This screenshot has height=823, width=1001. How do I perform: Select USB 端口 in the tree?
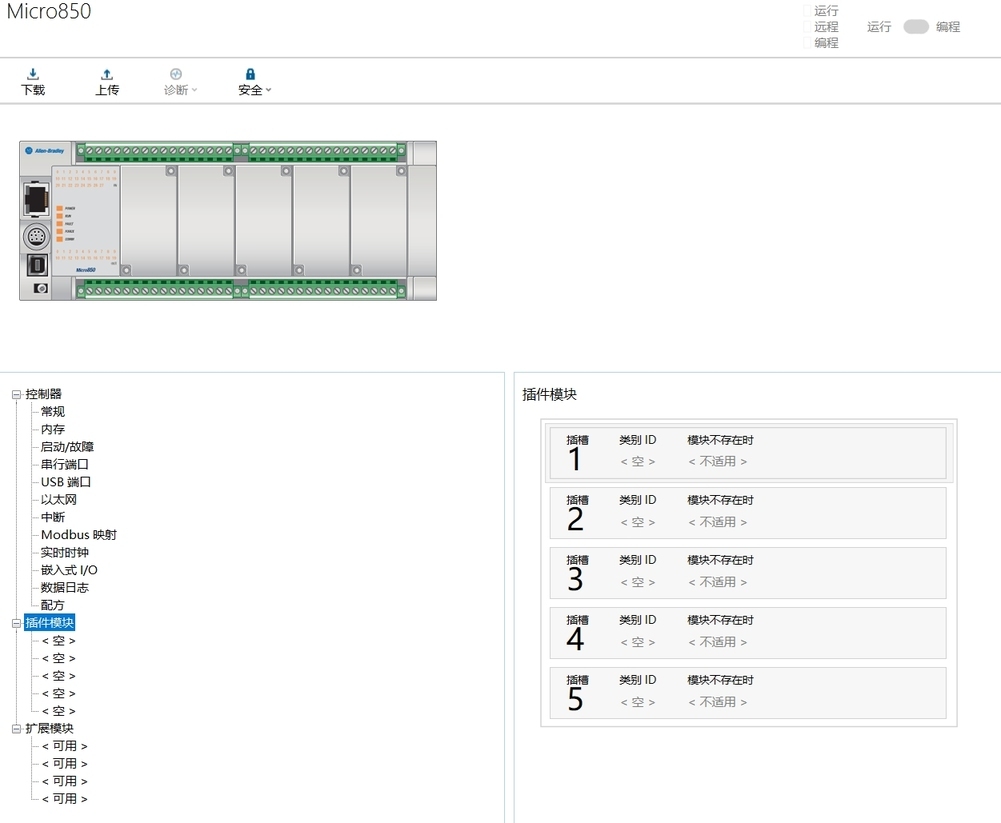coord(66,482)
